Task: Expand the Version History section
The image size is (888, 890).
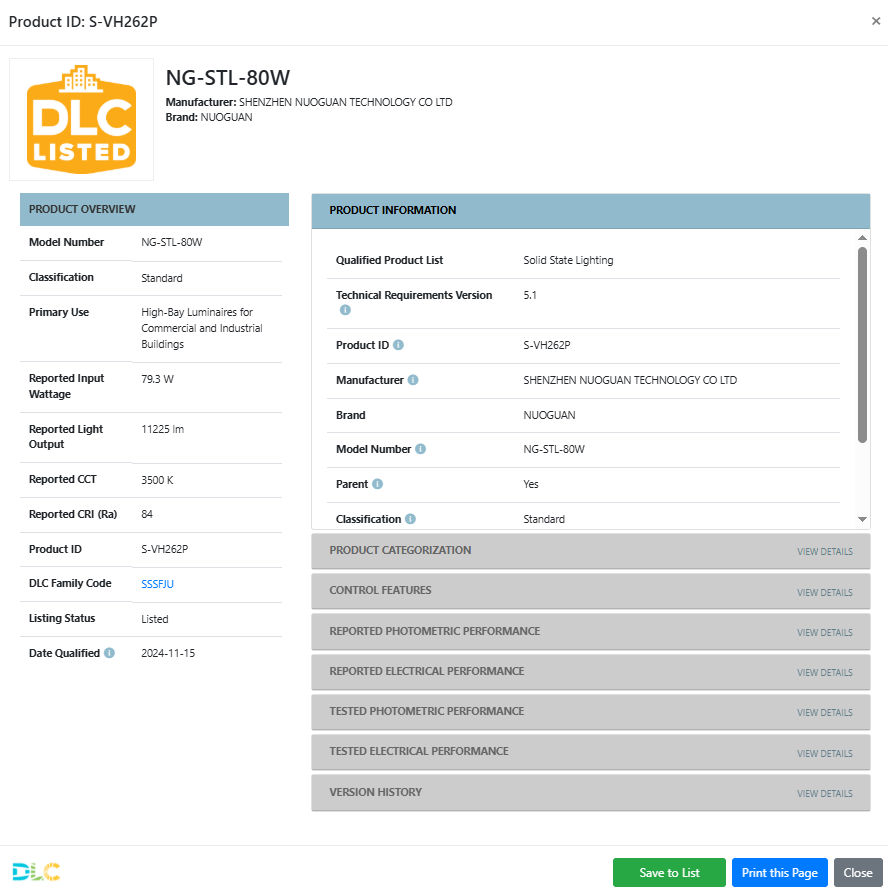Action: pyautogui.click(x=590, y=792)
